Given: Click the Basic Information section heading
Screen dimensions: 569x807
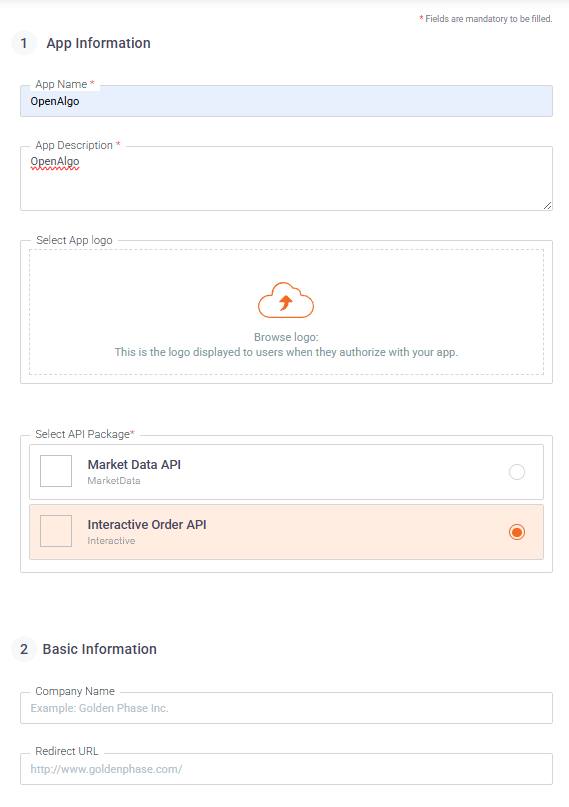Looking at the screenshot, I should [100, 649].
